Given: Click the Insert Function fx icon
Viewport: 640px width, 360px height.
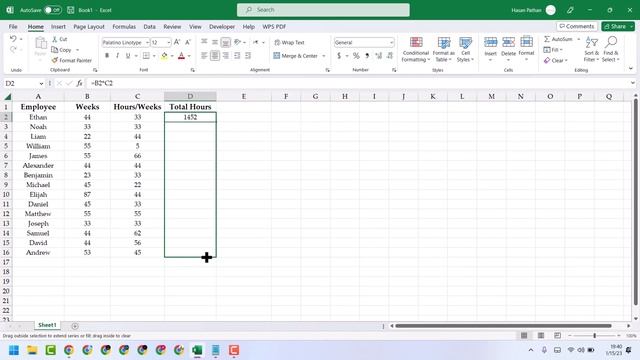Looking at the screenshot, I should coord(79,83).
